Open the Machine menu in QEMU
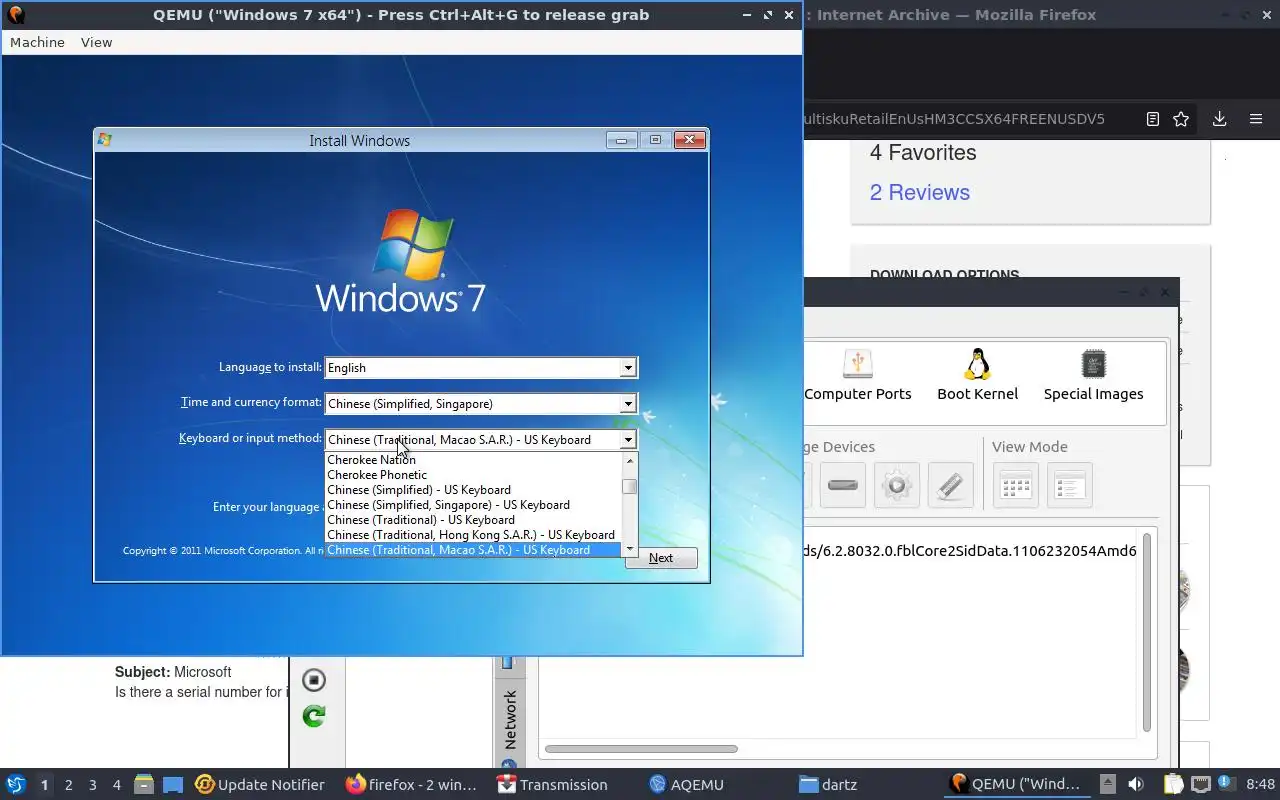The image size is (1280, 800). (37, 42)
